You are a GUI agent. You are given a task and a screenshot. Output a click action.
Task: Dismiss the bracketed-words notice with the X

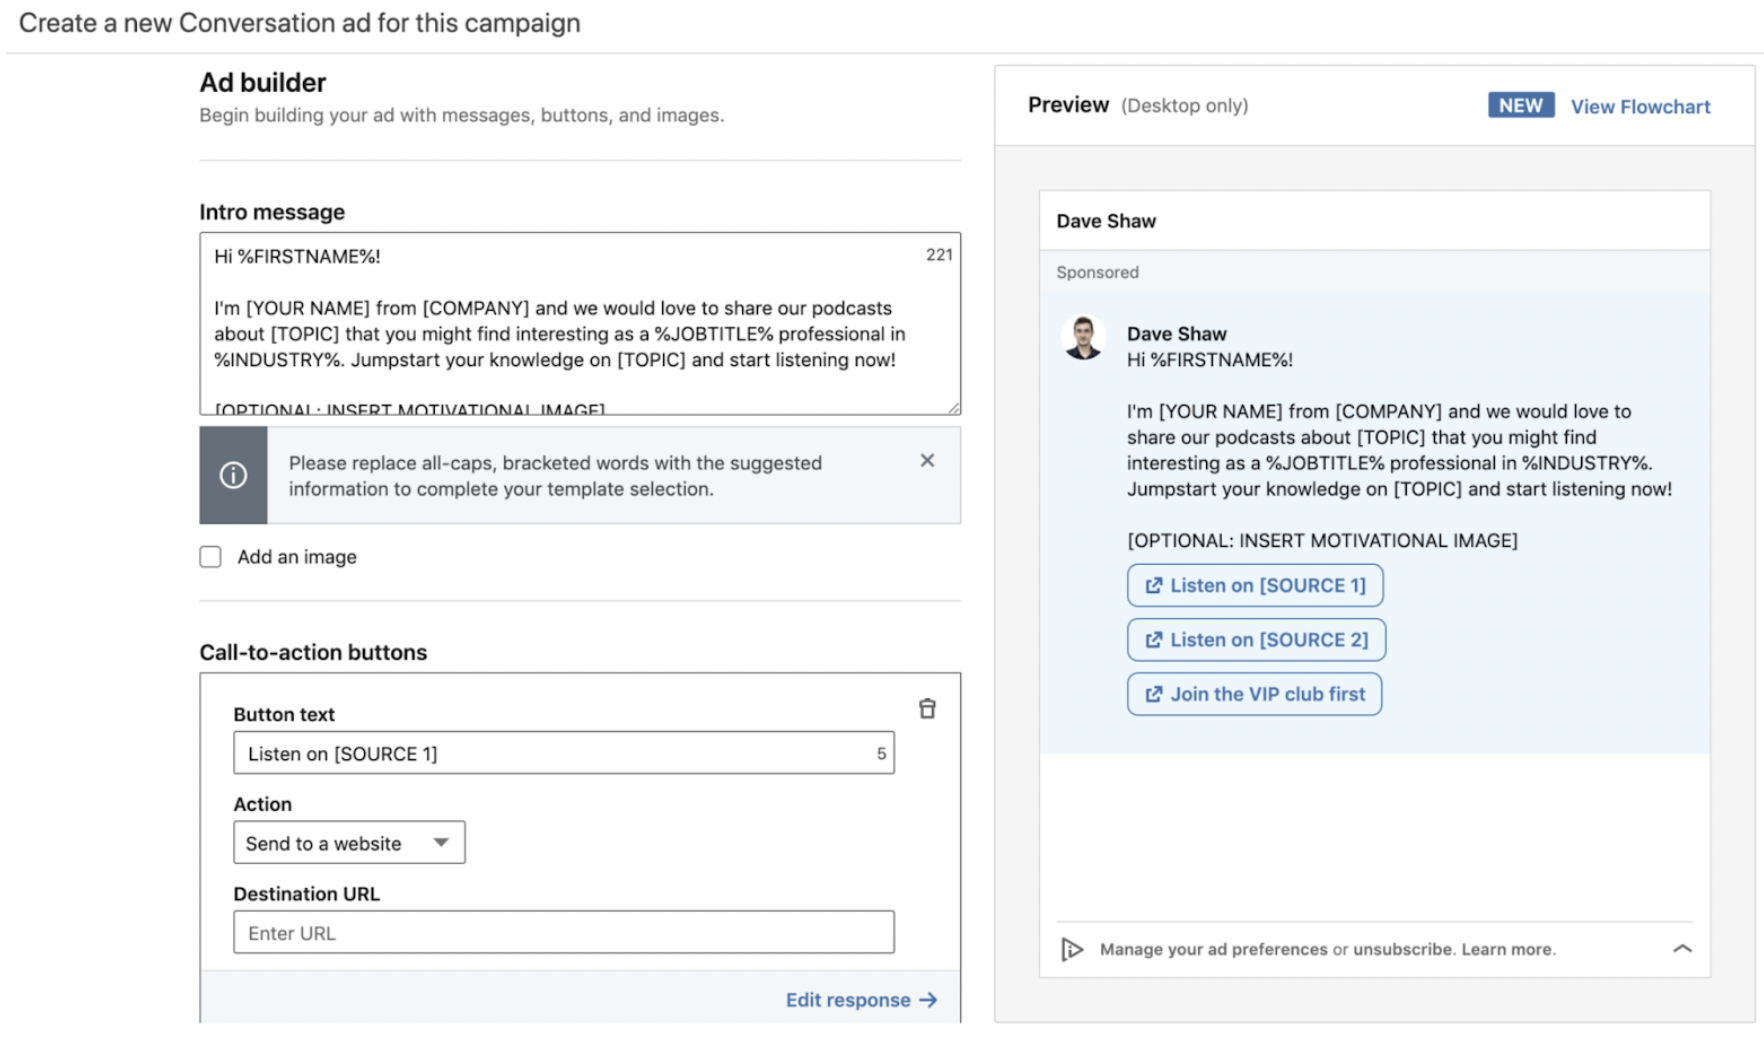tap(927, 461)
